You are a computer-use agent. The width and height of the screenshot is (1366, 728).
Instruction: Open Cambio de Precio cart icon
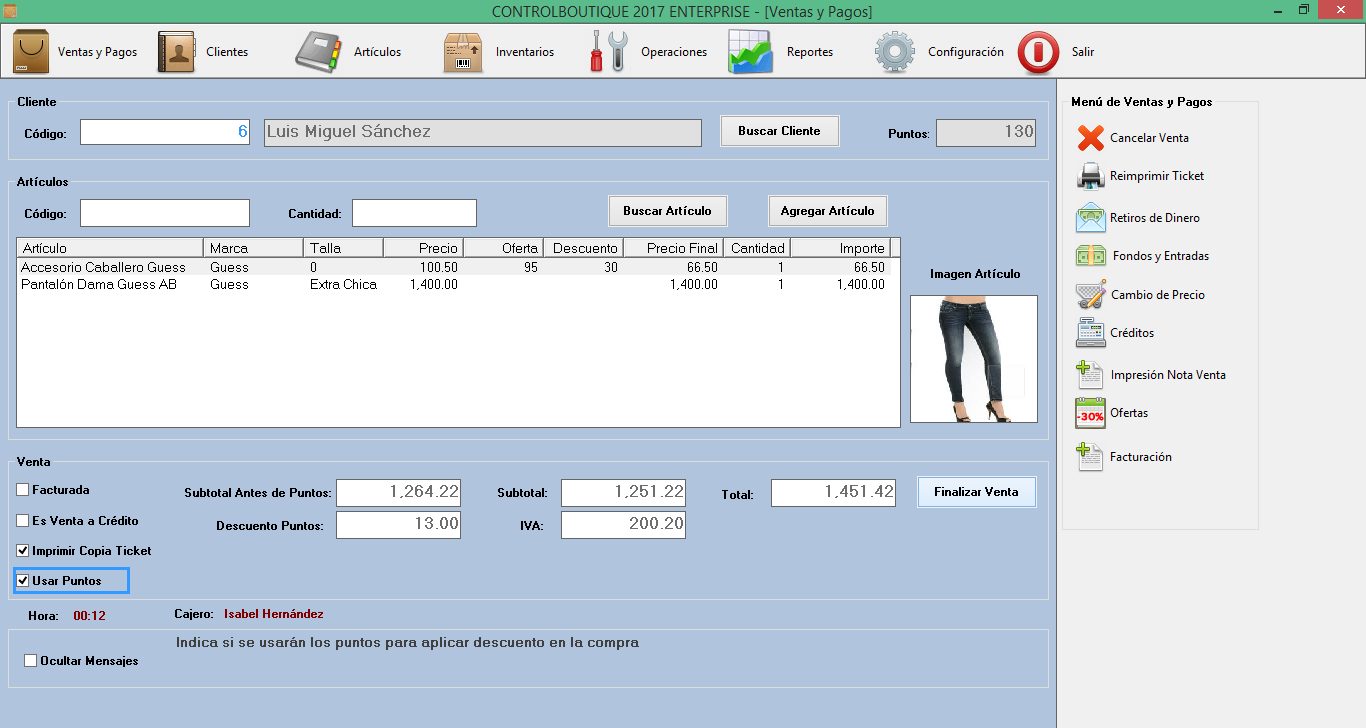1090,295
